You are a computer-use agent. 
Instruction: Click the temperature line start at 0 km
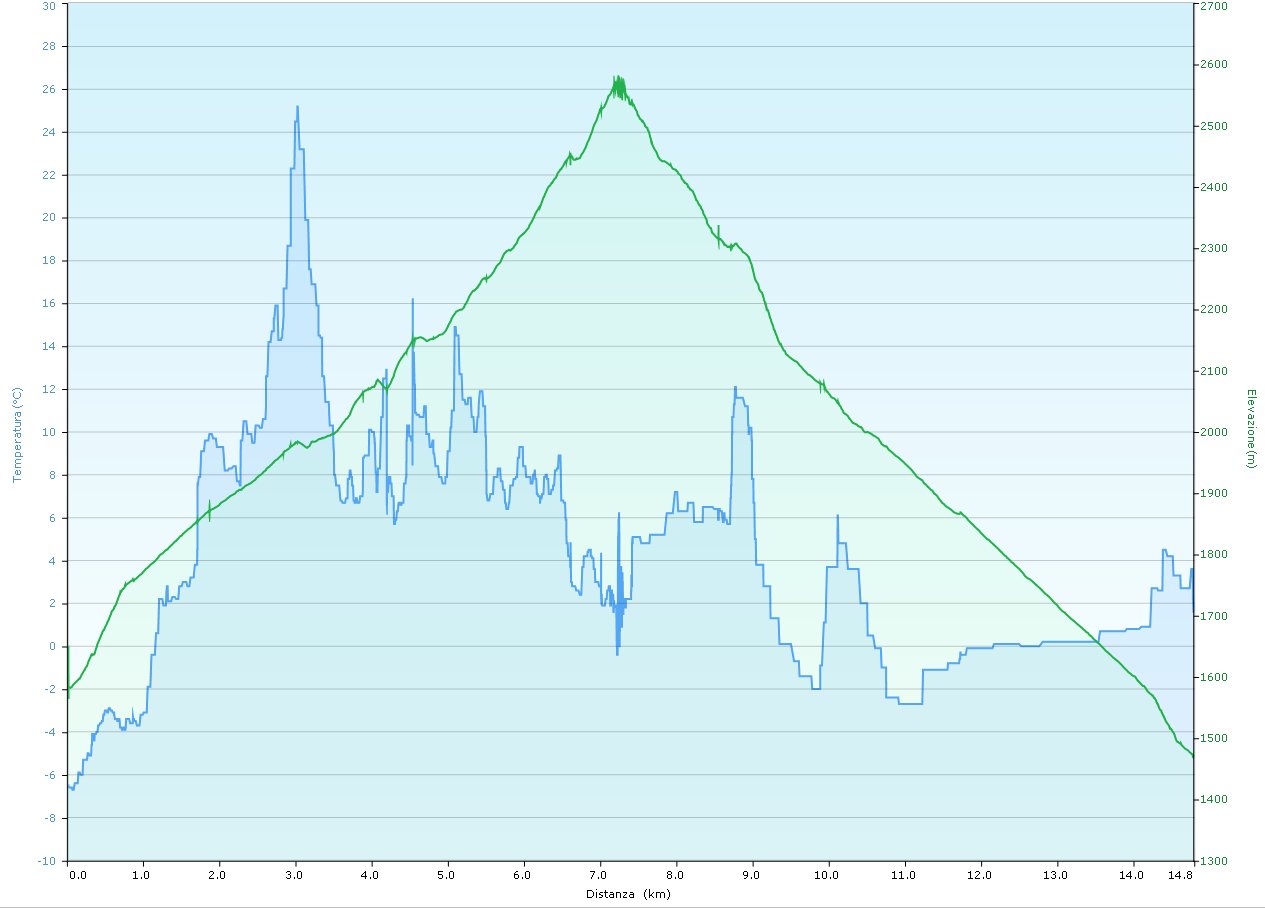tap(69, 786)
